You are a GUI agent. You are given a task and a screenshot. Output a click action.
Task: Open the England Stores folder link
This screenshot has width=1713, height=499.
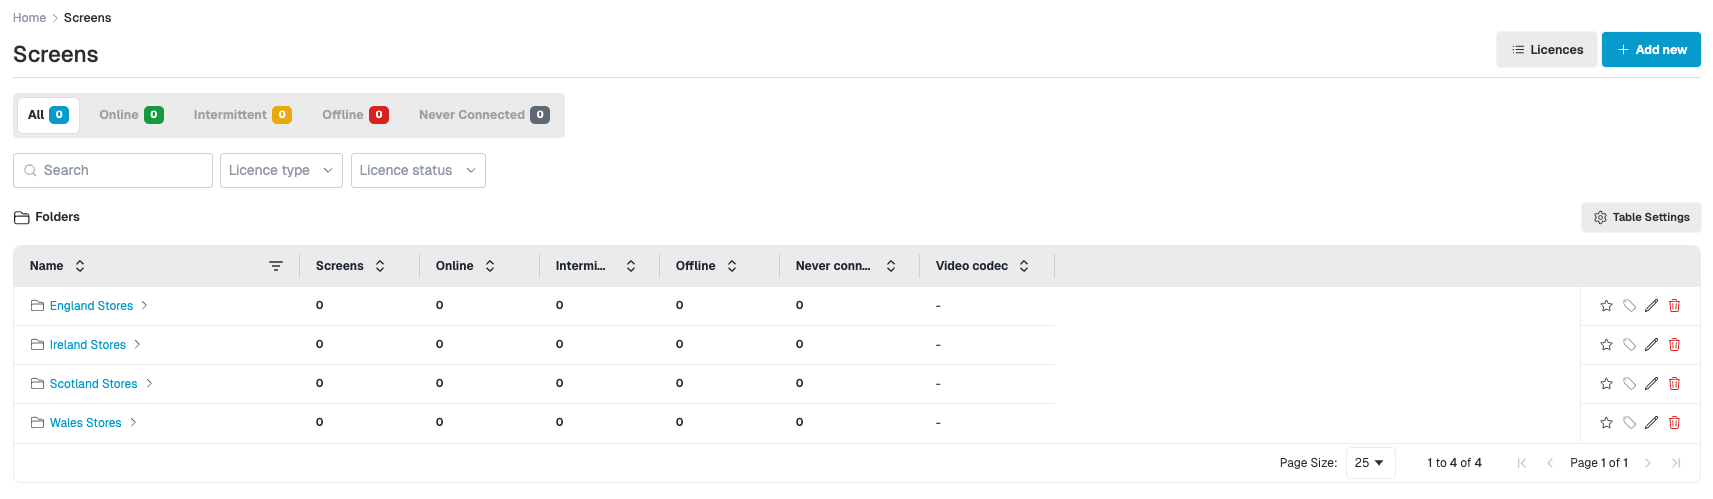91,306
